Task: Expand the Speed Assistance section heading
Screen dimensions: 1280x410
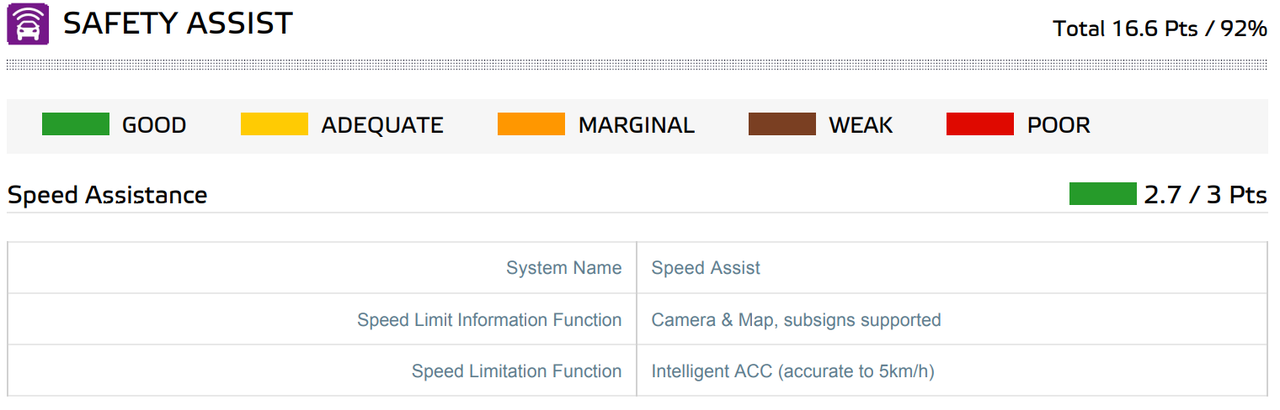Action: pyautogui.click(x=107, y=195)
